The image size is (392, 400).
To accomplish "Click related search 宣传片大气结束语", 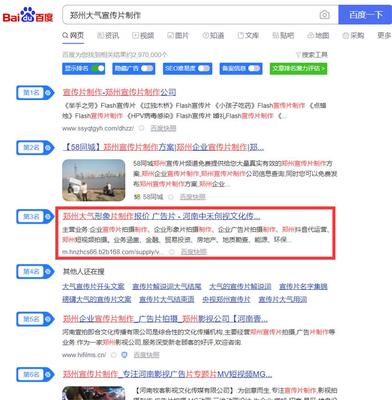I will [167, 299].
